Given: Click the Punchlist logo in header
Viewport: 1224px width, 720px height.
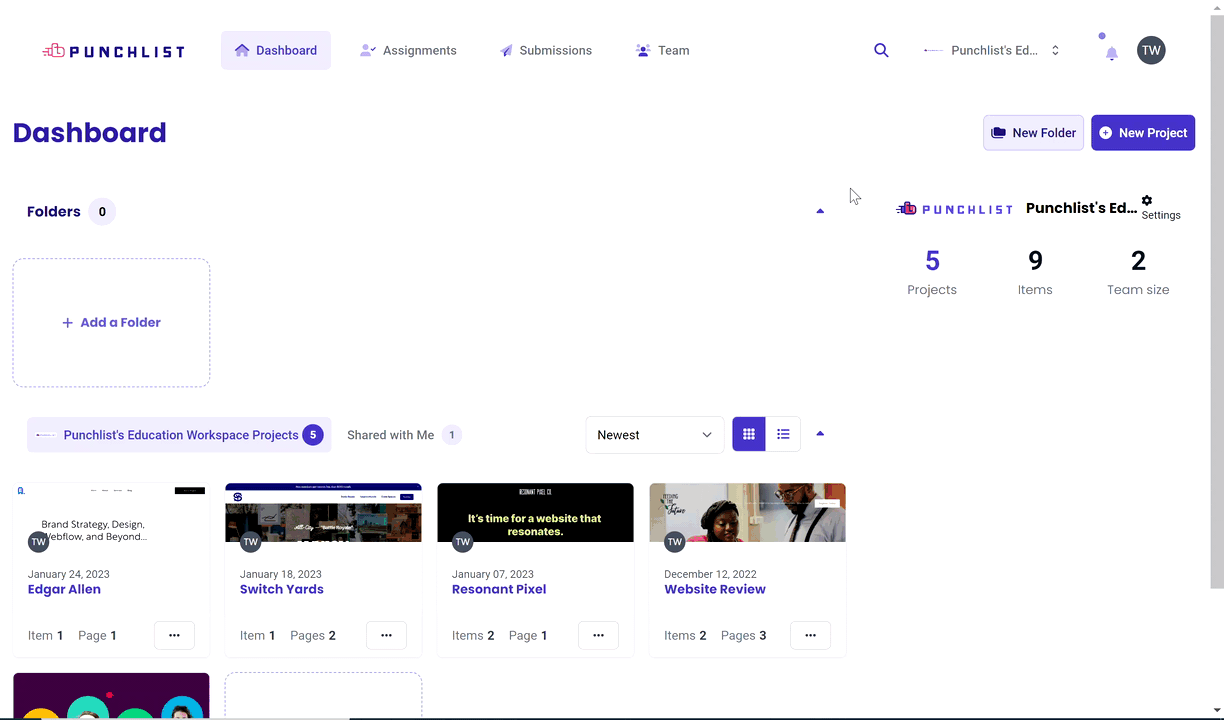Looking at the screenshot, I should [x=113, y=50].
